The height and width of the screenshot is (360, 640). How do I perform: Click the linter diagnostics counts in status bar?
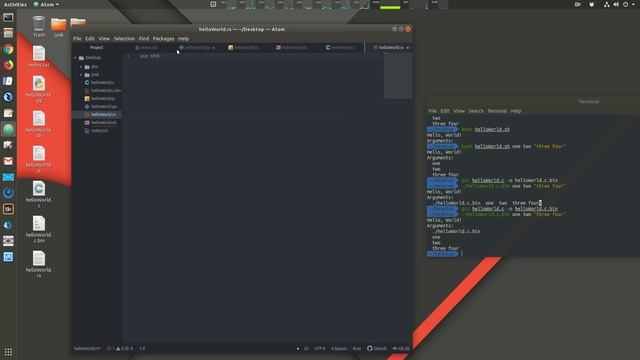point(120,349)
